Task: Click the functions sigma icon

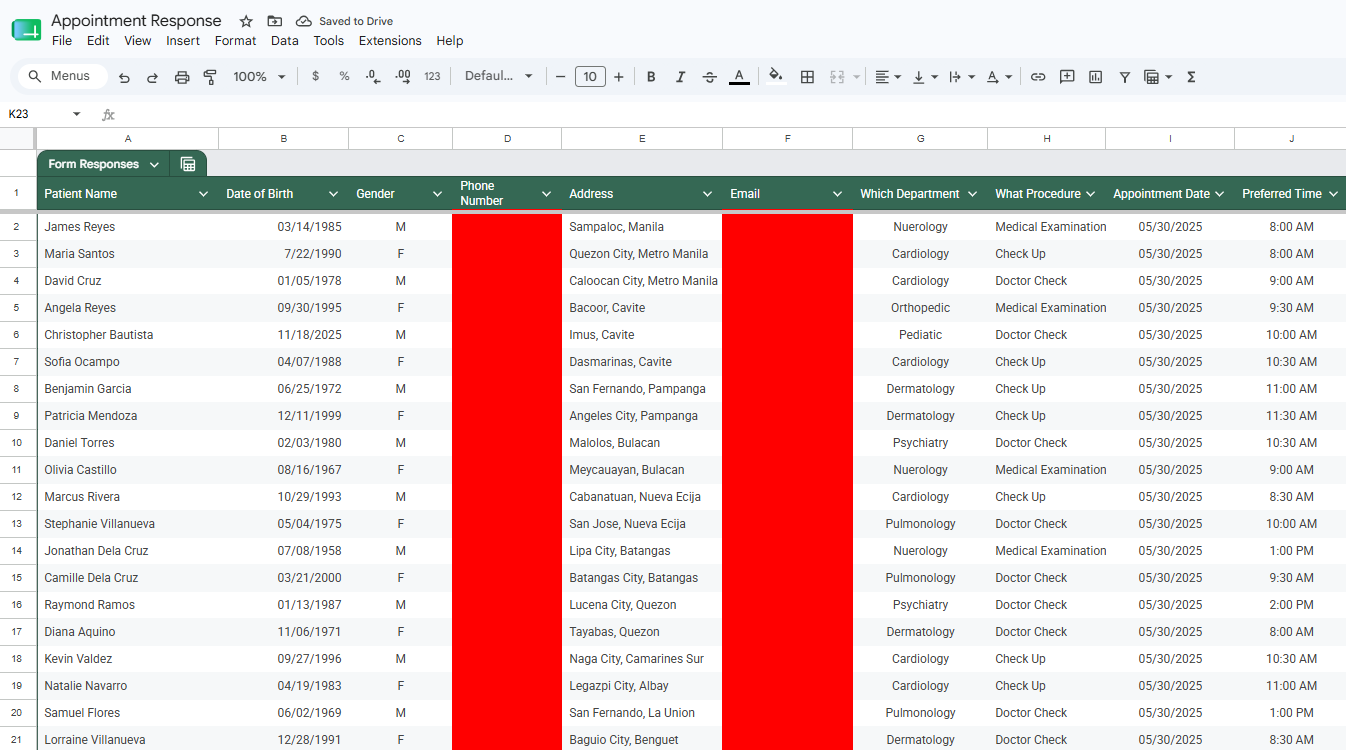Action: pyautogui.click(x=1191, y=77)
